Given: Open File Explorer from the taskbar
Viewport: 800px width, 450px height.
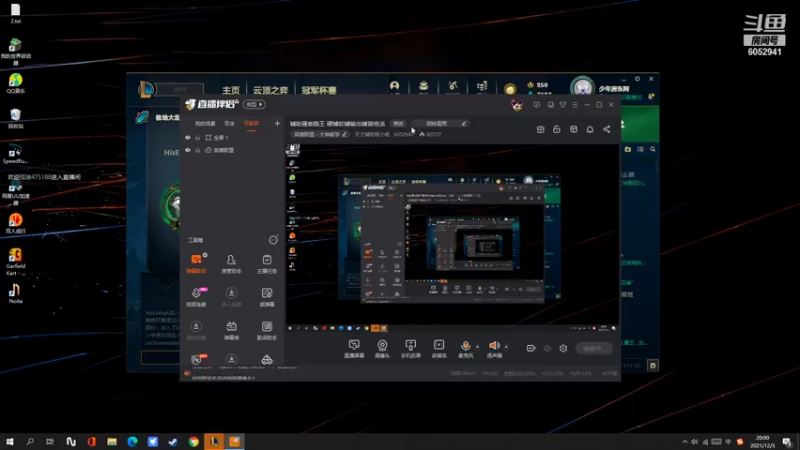Looking at the screenshot, I should (112, 442).
